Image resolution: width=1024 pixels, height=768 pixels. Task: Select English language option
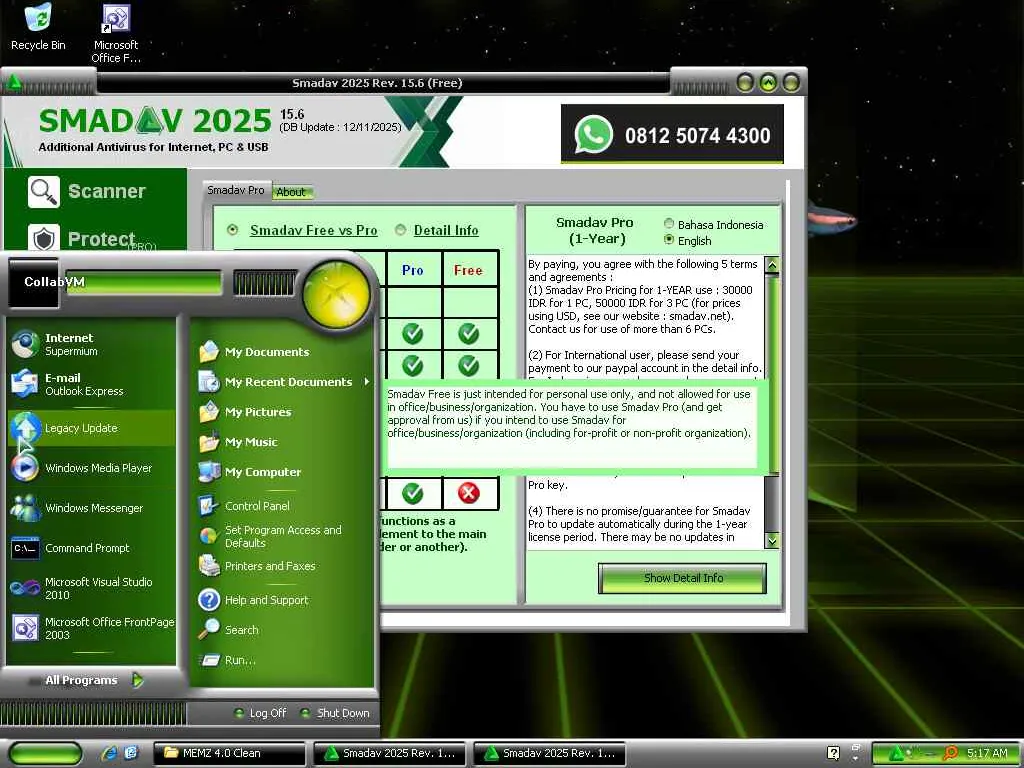(x=669, y=240)
